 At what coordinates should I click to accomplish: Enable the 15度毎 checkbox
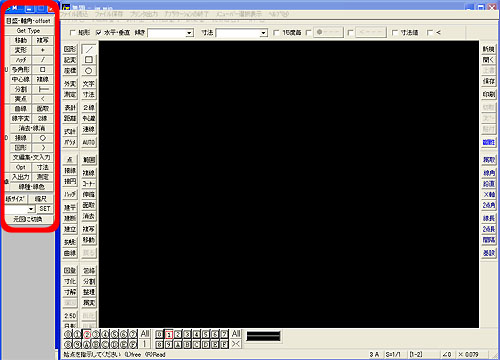[276, 33]
